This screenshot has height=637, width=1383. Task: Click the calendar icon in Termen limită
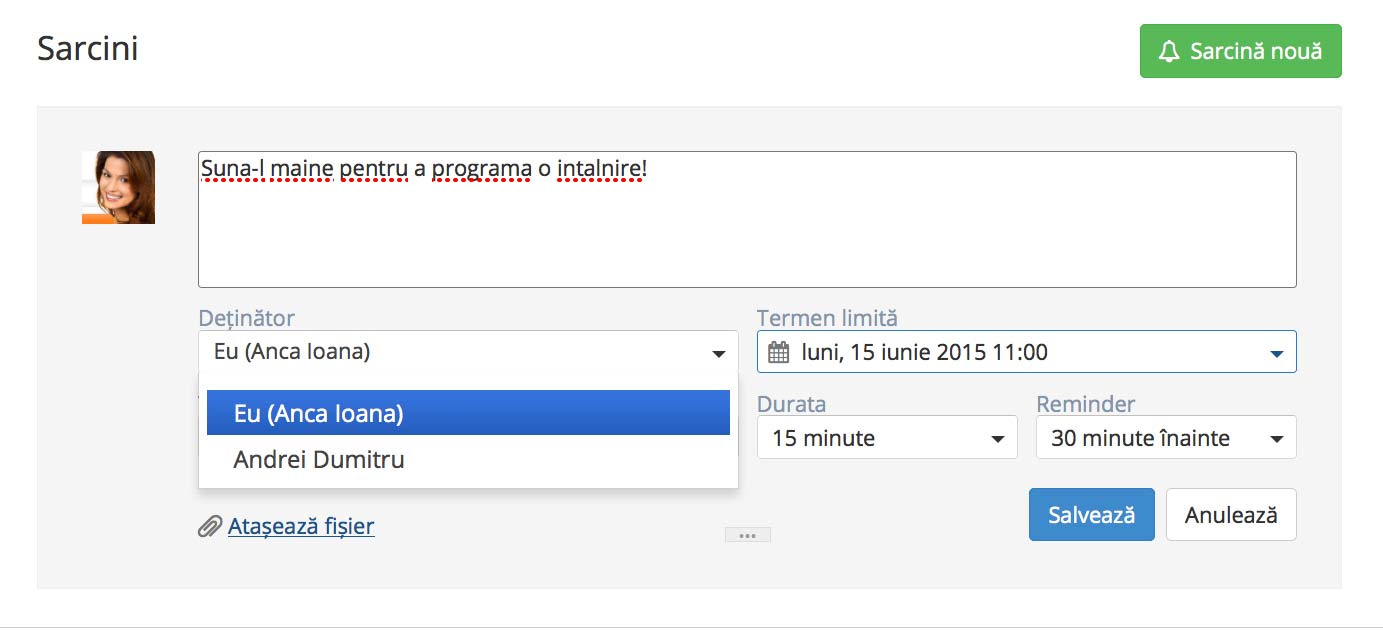coord(779,352)
